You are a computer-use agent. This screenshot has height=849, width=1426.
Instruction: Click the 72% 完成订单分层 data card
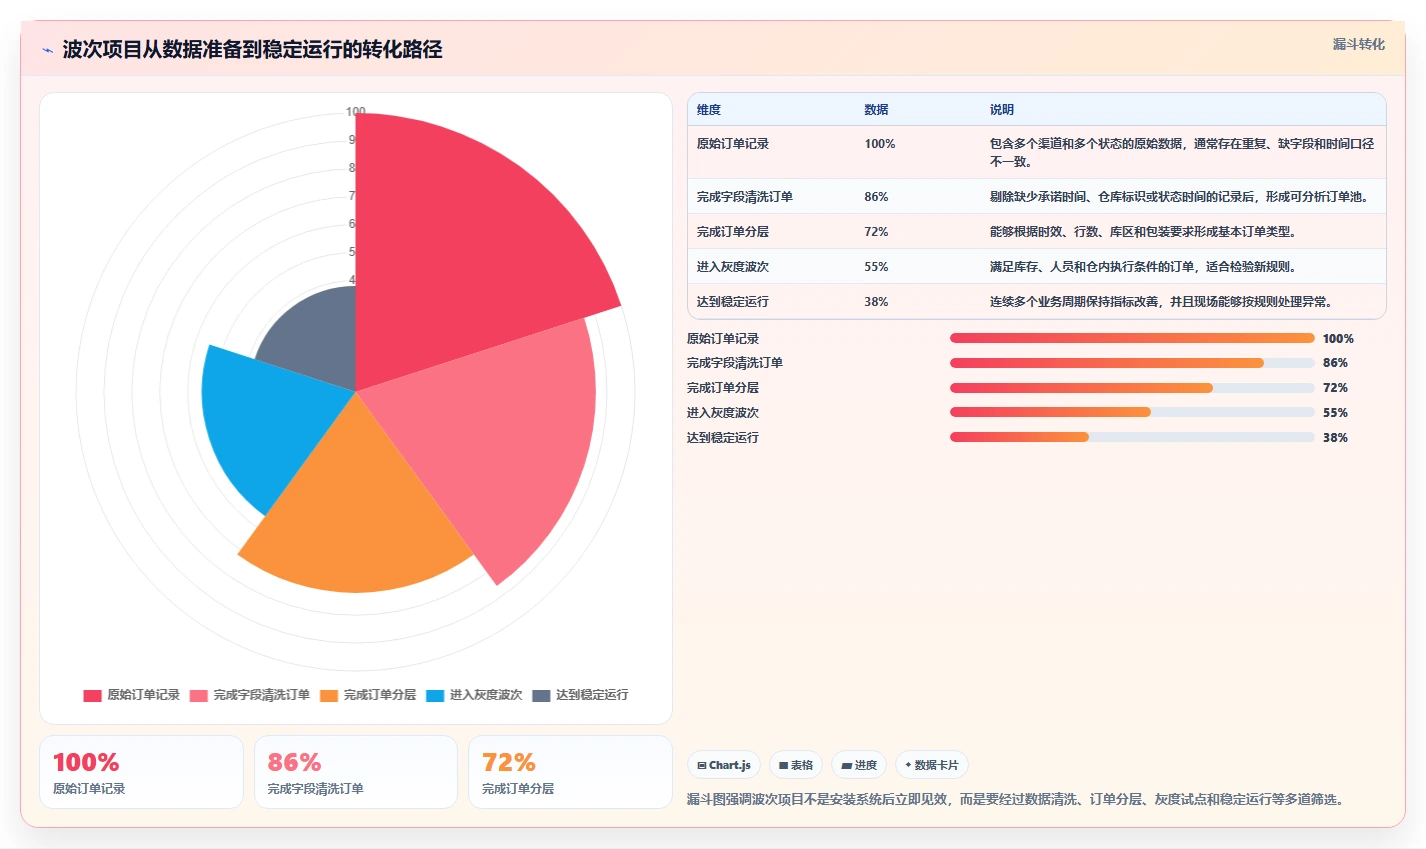pyautogui.click(x=570, y=772)
